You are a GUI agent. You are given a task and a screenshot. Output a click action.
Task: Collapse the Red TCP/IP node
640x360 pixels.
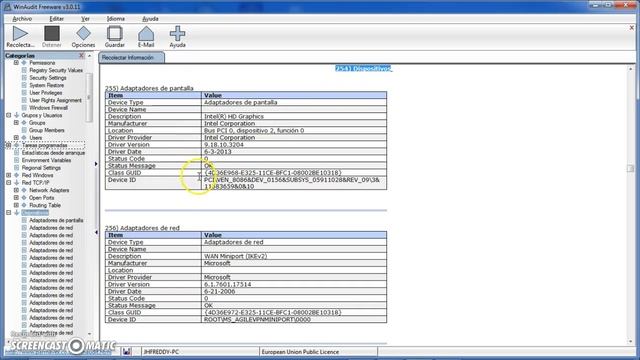coord(9,182)
